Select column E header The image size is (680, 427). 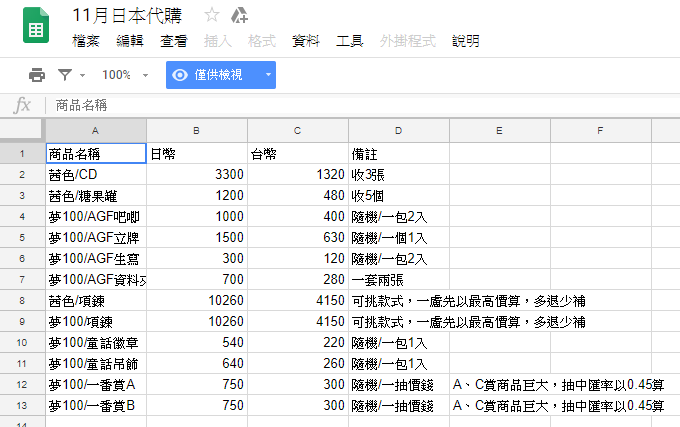(x=500, y=130)
